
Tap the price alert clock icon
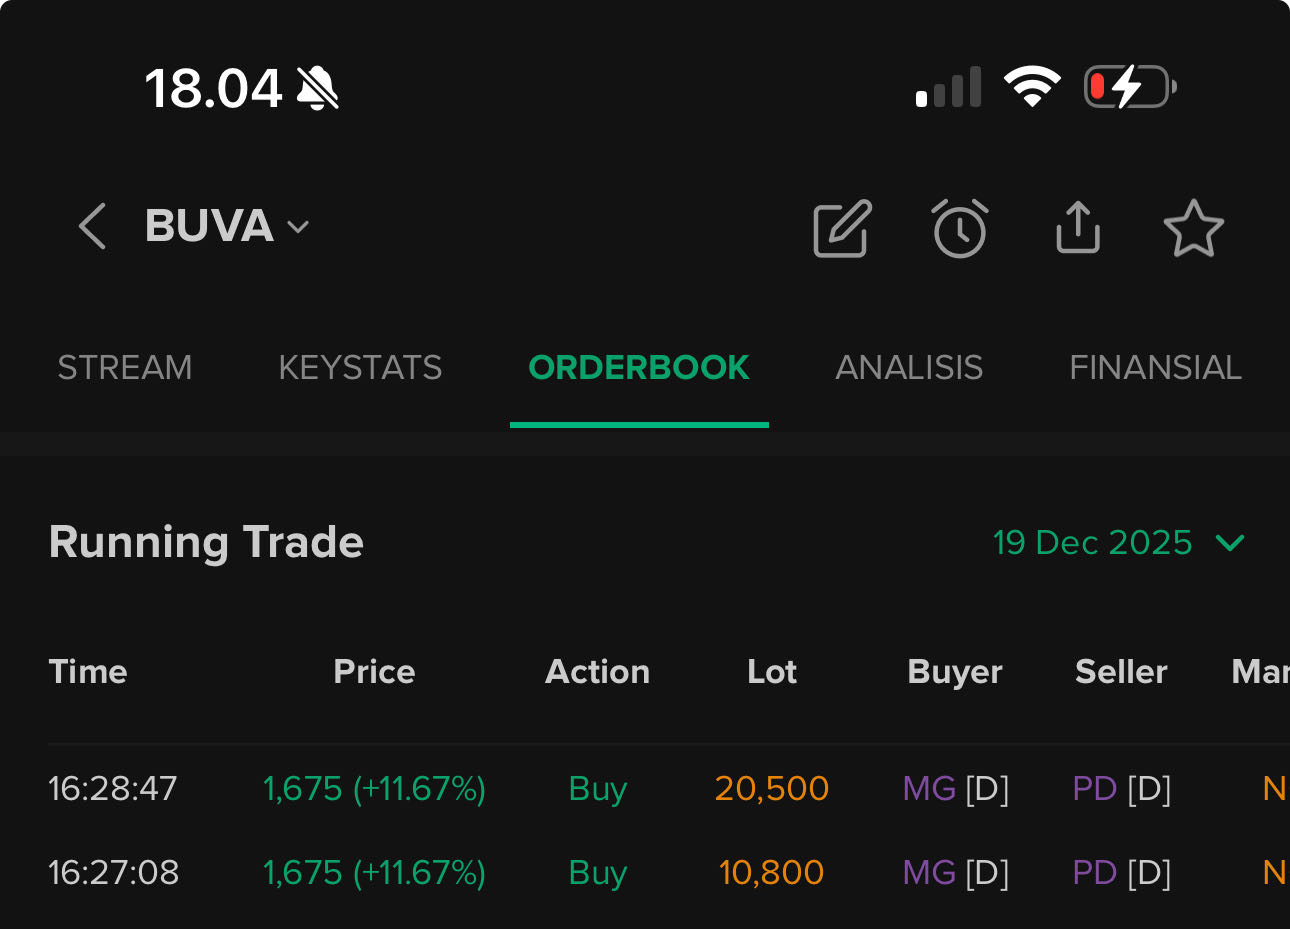960,229
